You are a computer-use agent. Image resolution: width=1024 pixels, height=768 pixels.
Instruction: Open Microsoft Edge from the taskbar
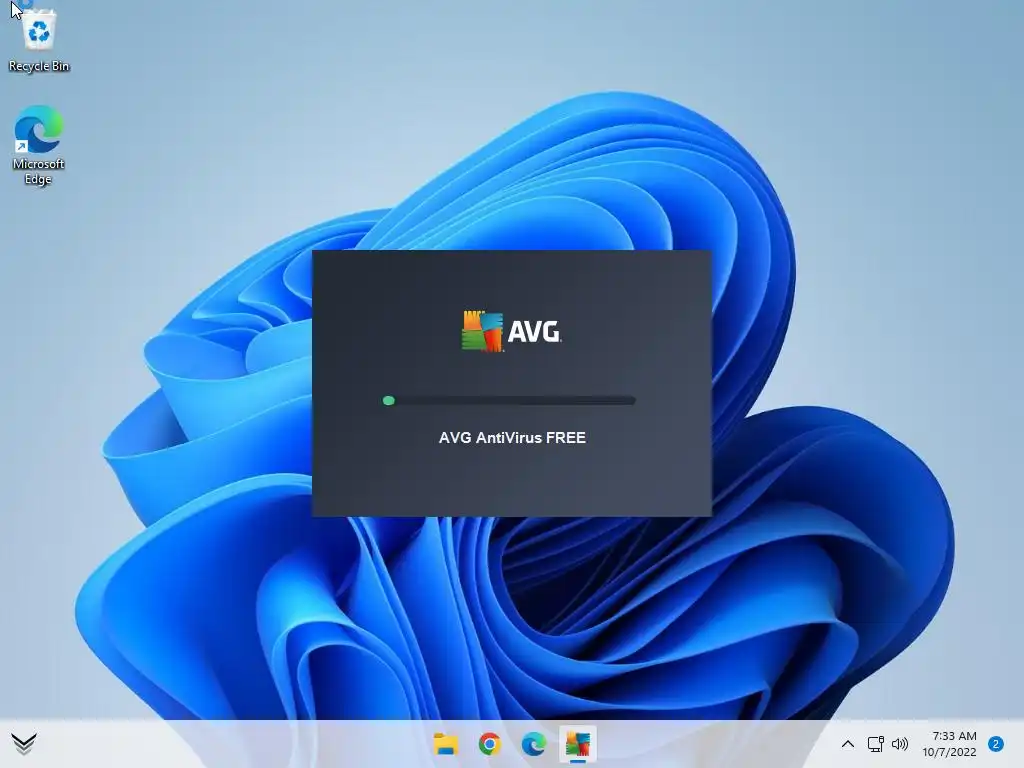pyautogui.click(x=534, y=744)
